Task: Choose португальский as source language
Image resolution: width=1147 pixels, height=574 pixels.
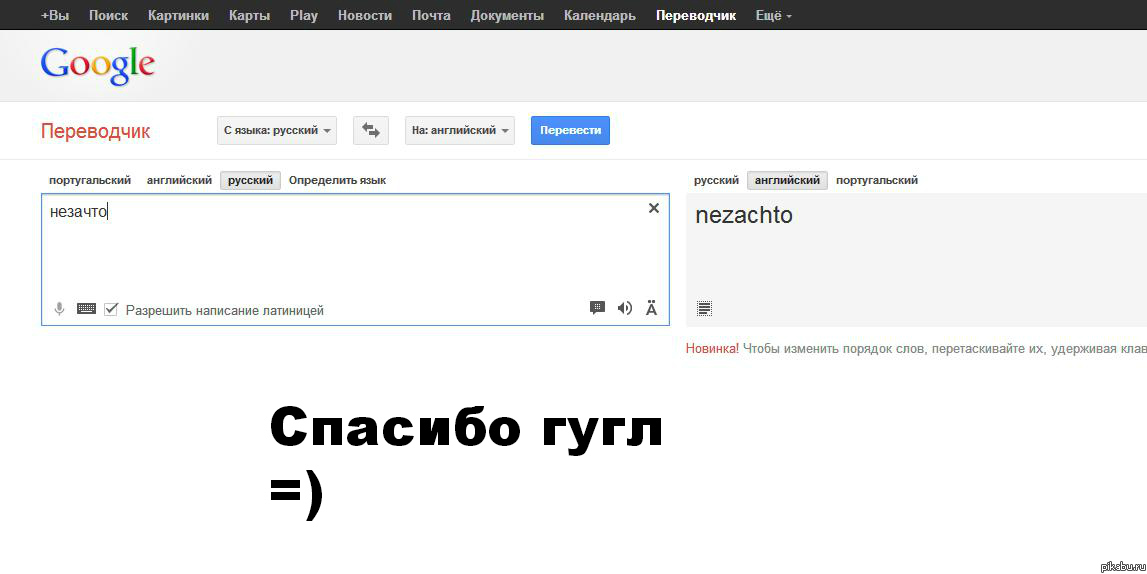Action: (90, 180)
